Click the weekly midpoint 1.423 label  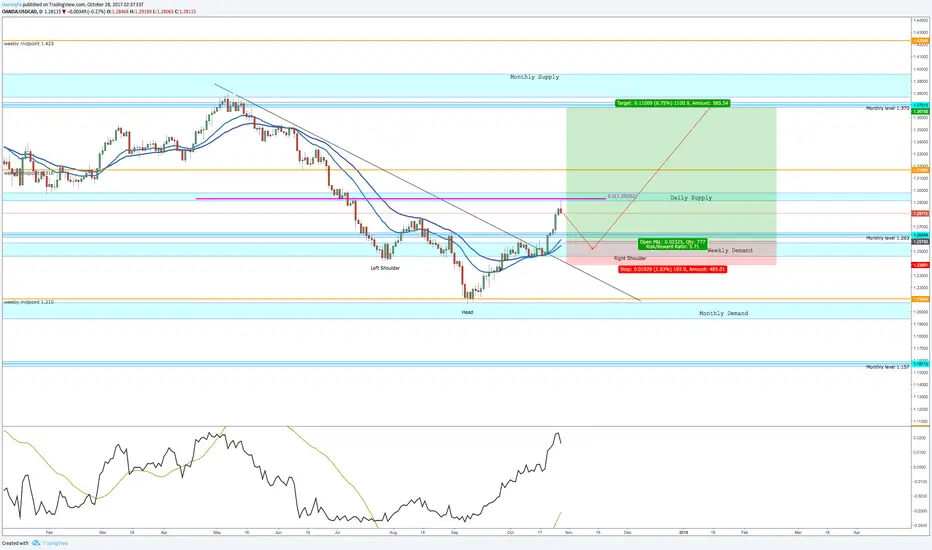[x=29, y=43]
